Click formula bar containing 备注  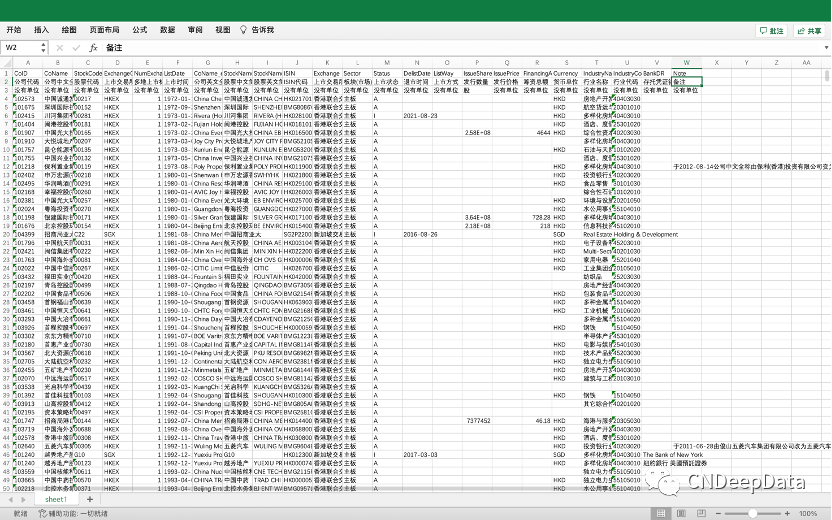462,48
